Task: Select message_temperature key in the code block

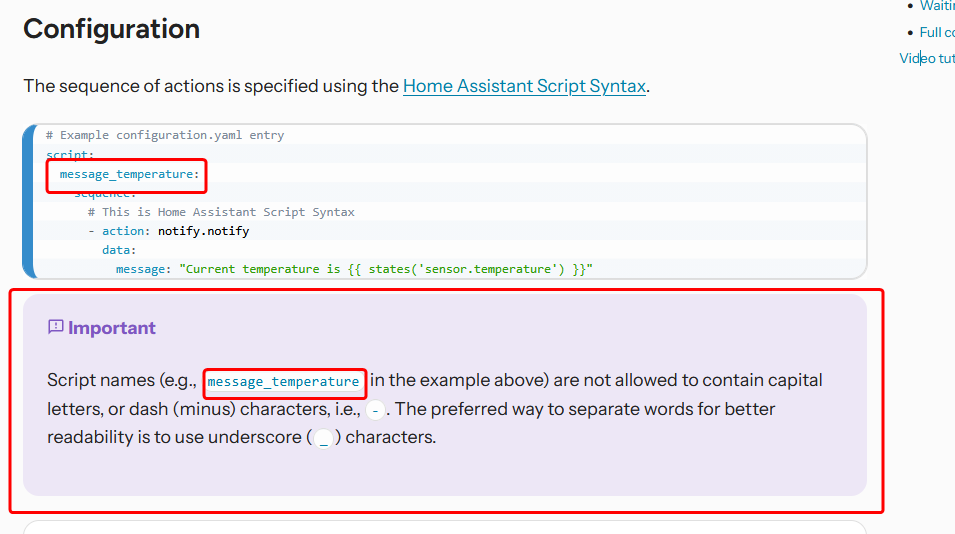Action: [128, 174]
